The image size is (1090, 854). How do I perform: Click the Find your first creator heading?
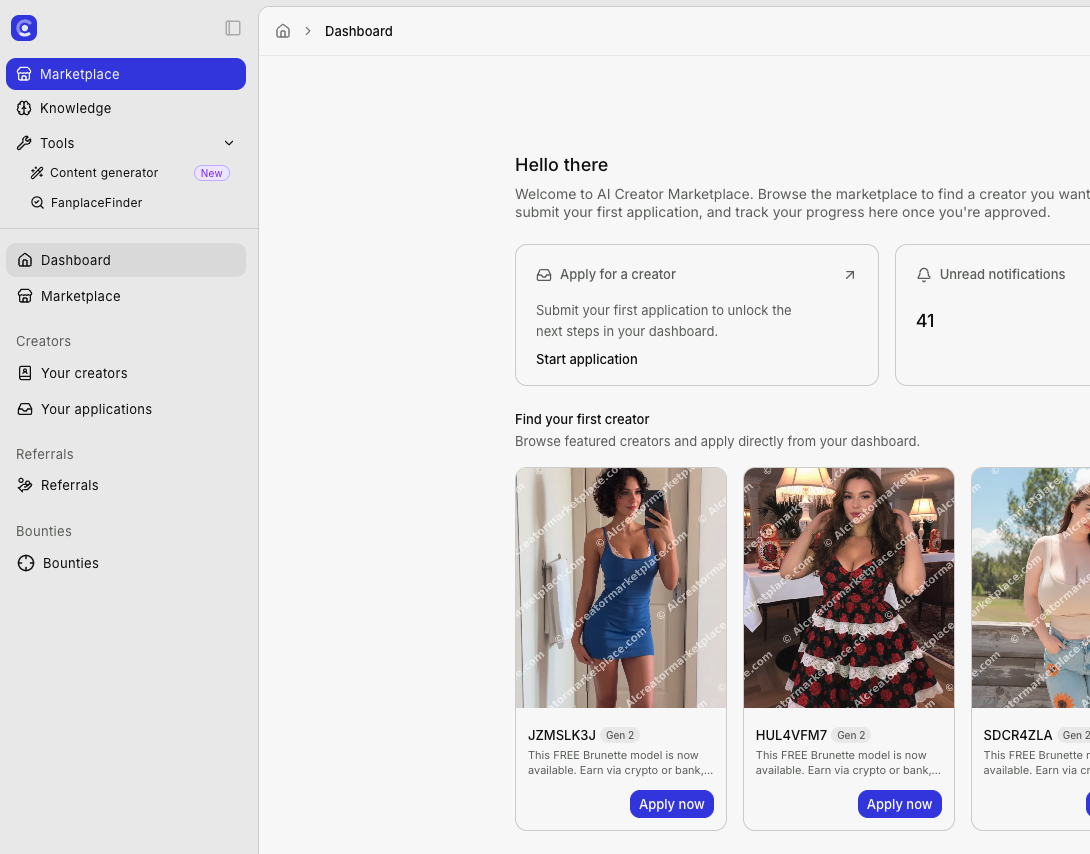click(582, 420)
